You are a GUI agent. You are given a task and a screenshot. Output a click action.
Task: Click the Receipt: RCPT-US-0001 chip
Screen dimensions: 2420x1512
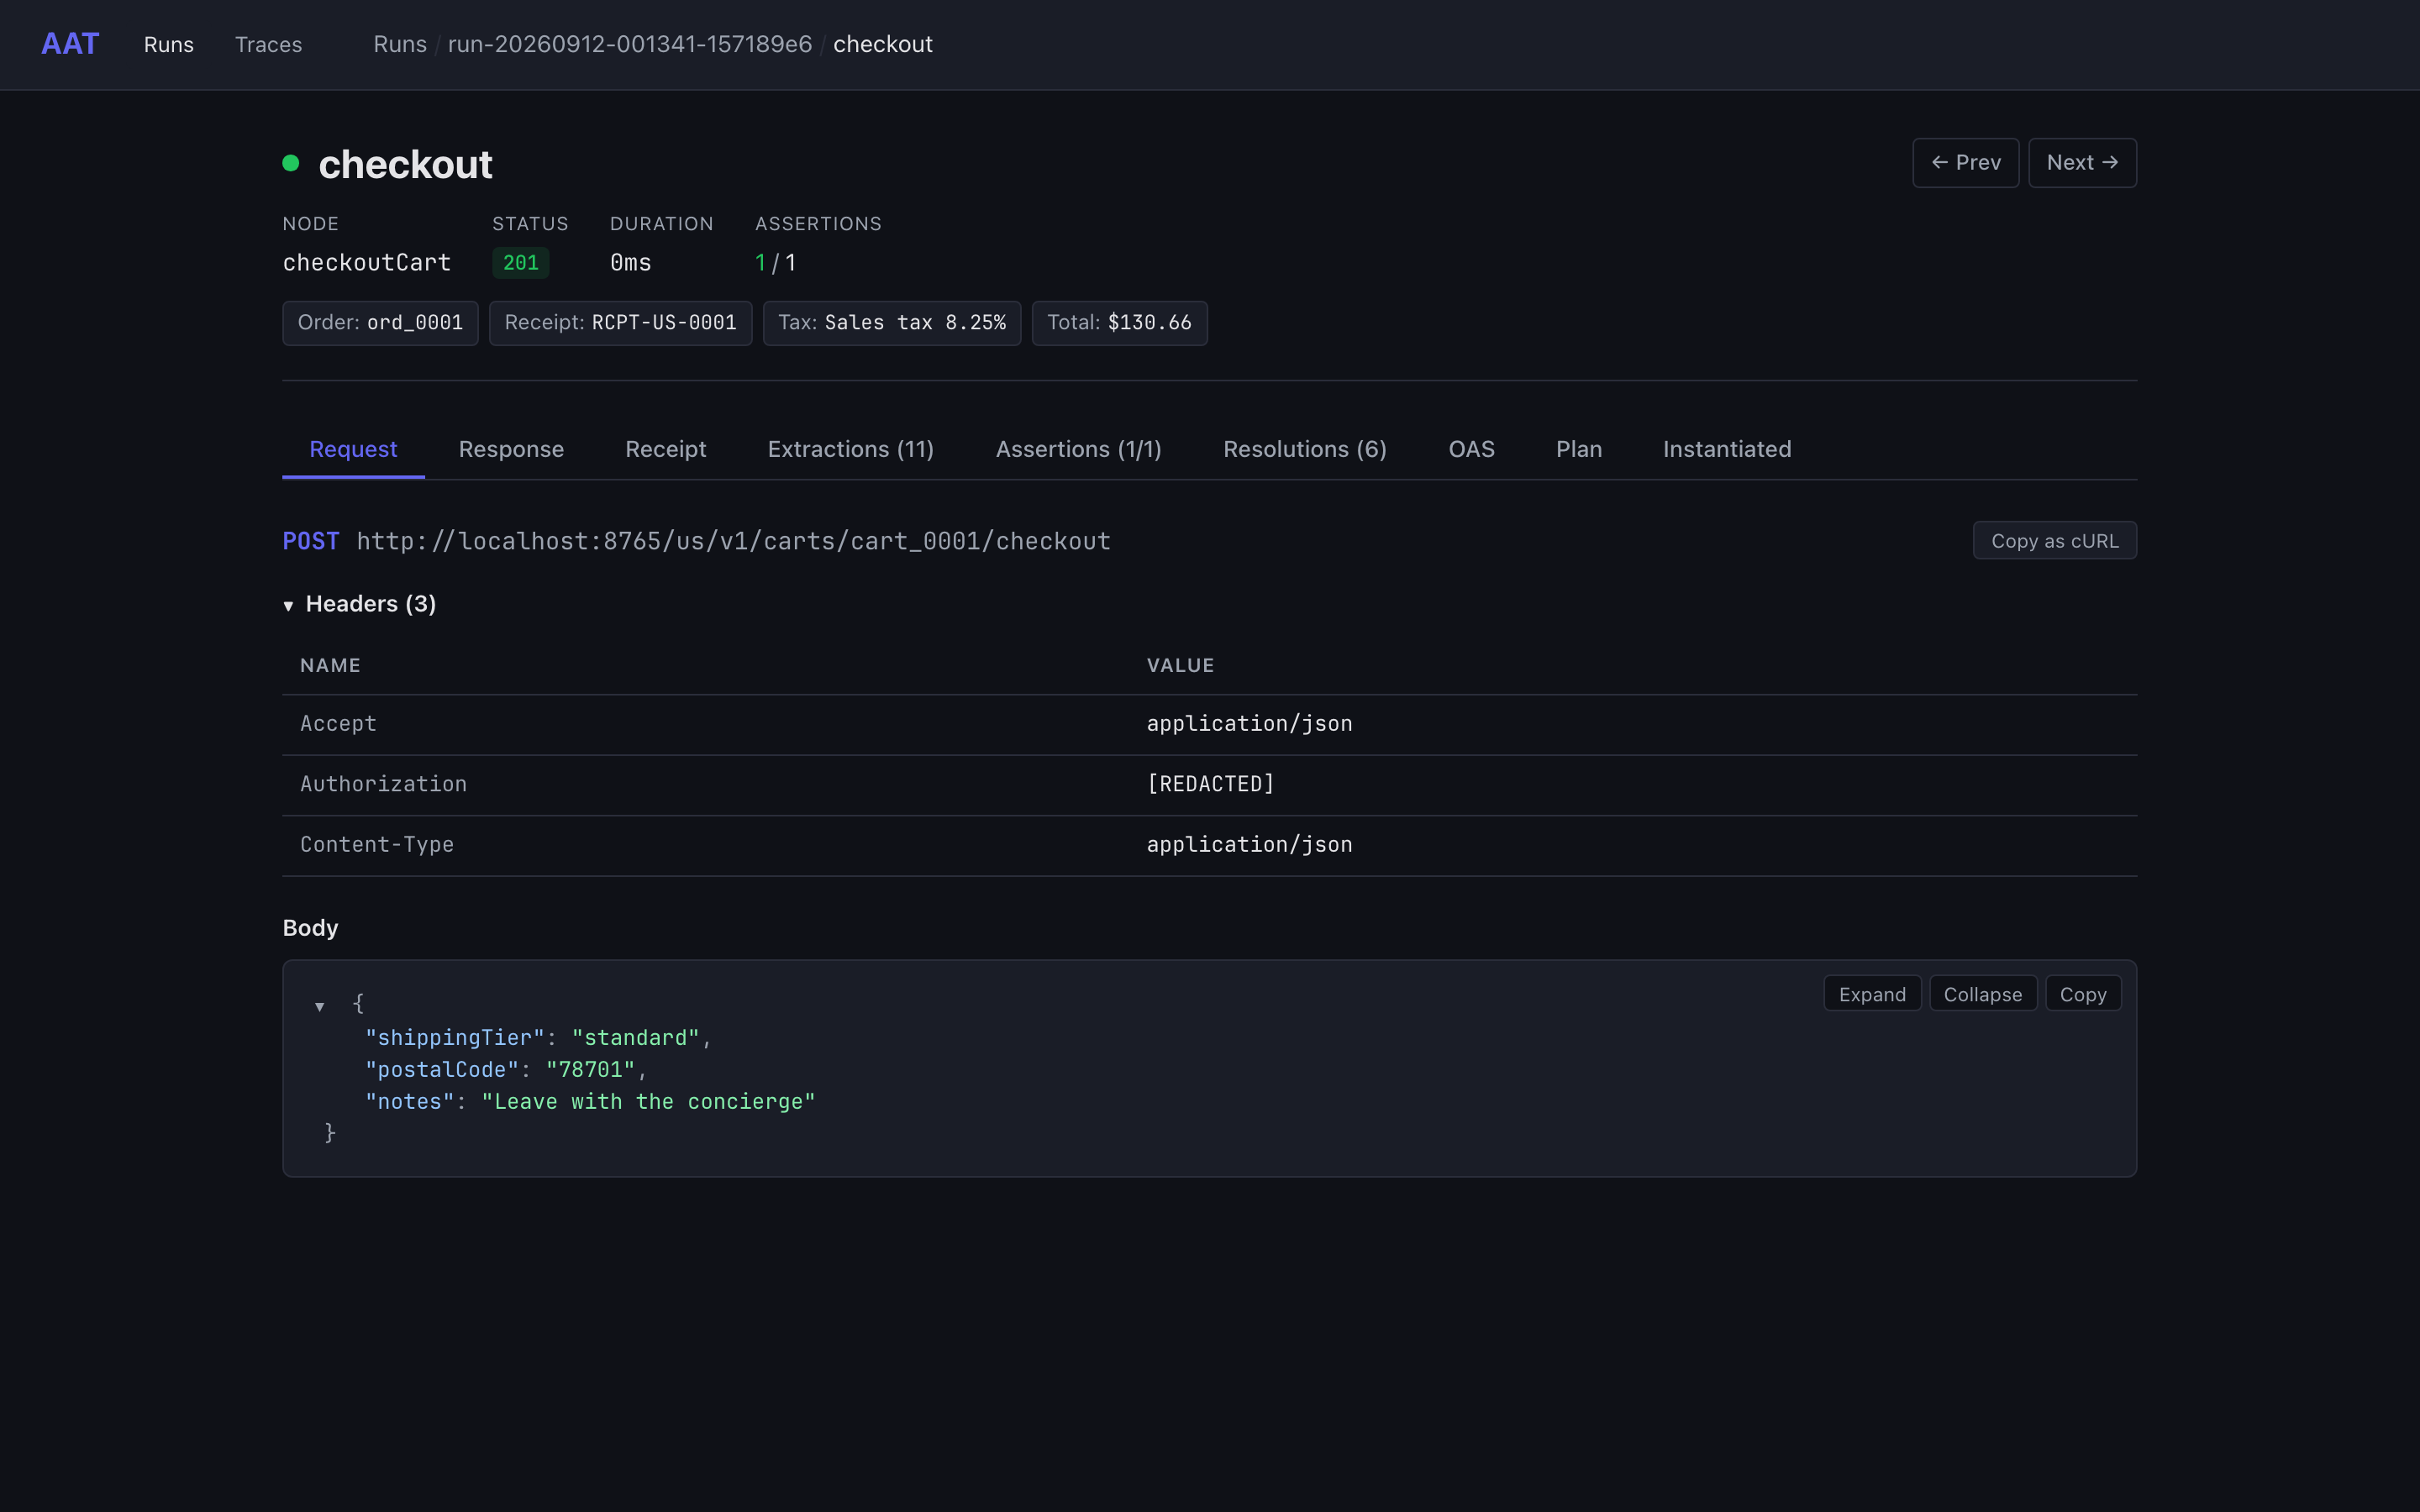(620, 323)
